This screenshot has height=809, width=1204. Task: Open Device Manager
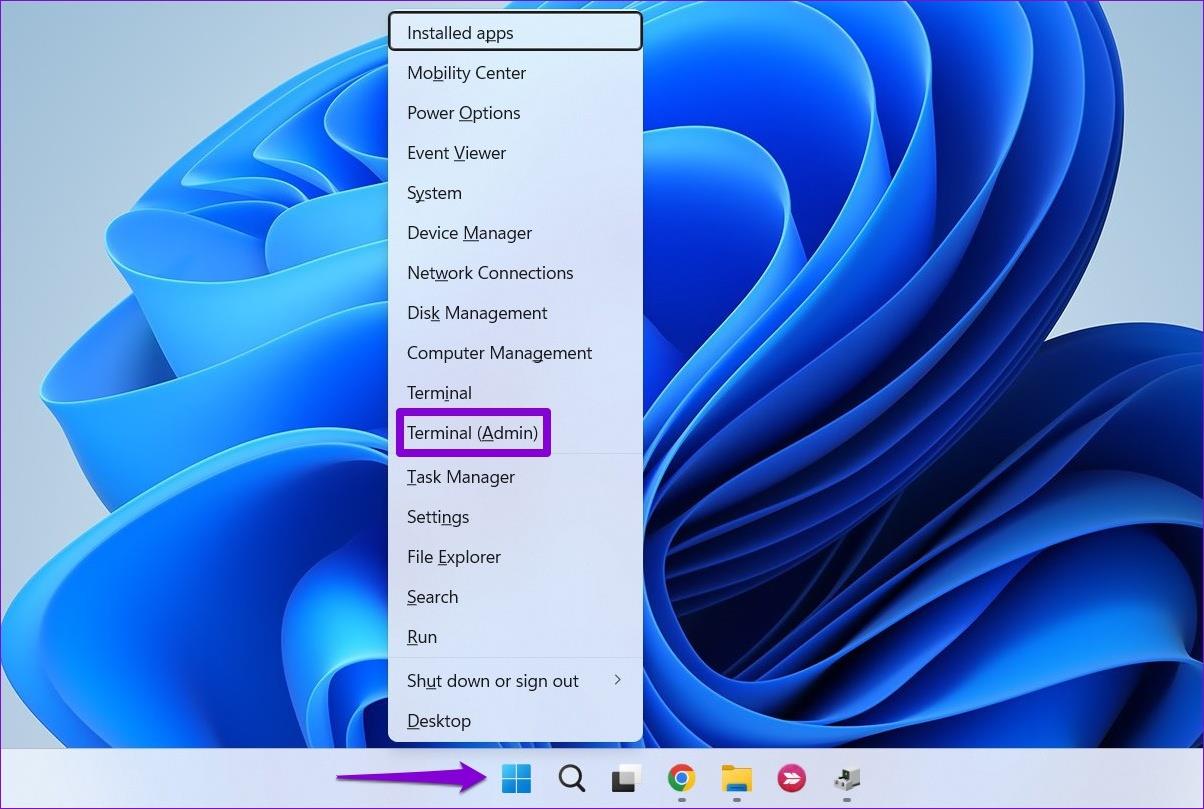pos(469,232)
